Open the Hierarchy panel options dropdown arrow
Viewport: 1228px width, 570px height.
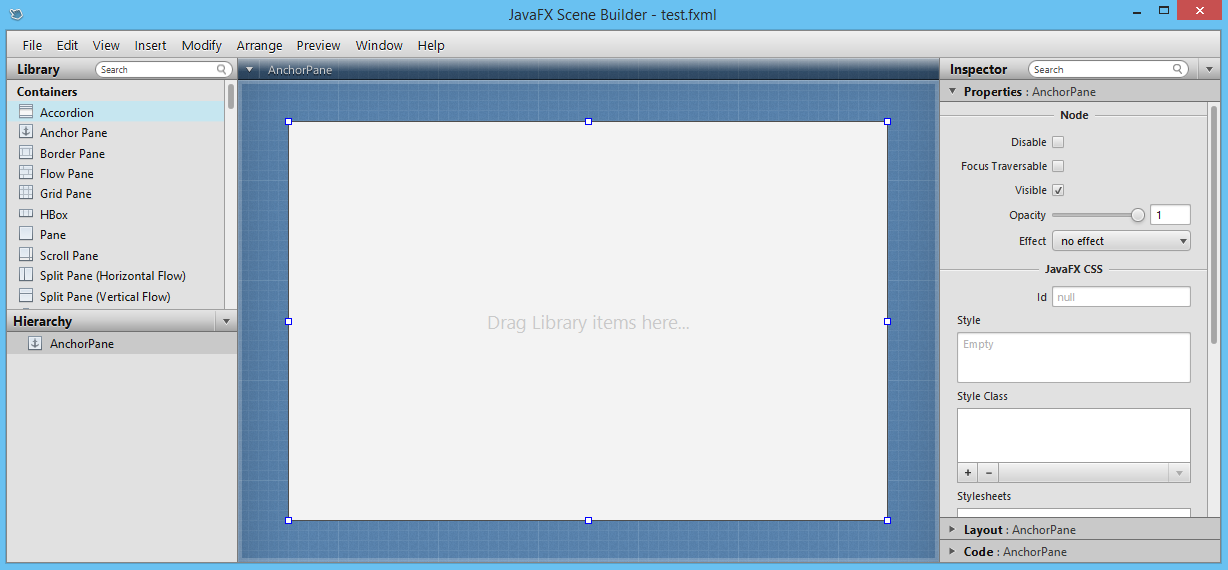(x=226, y=321)
